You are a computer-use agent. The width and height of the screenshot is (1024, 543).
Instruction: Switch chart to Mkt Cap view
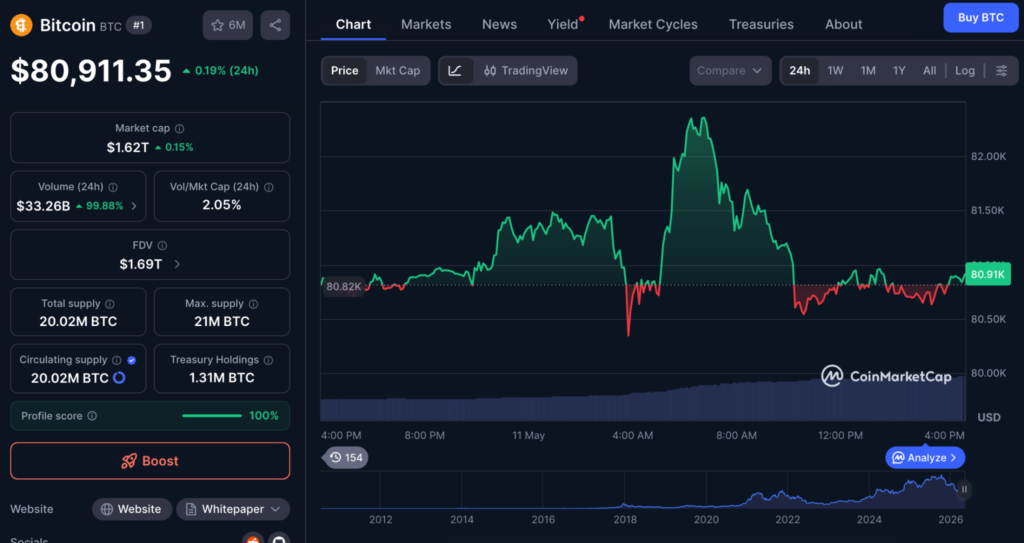point(397,71)
